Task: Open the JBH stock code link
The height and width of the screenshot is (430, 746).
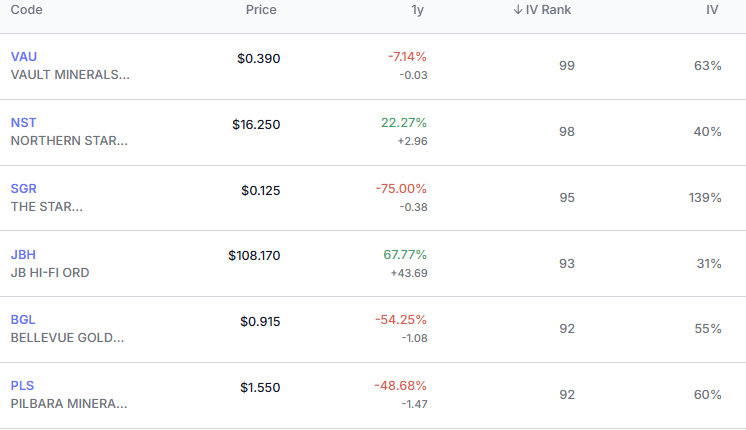Action: (x=23, y=254)
